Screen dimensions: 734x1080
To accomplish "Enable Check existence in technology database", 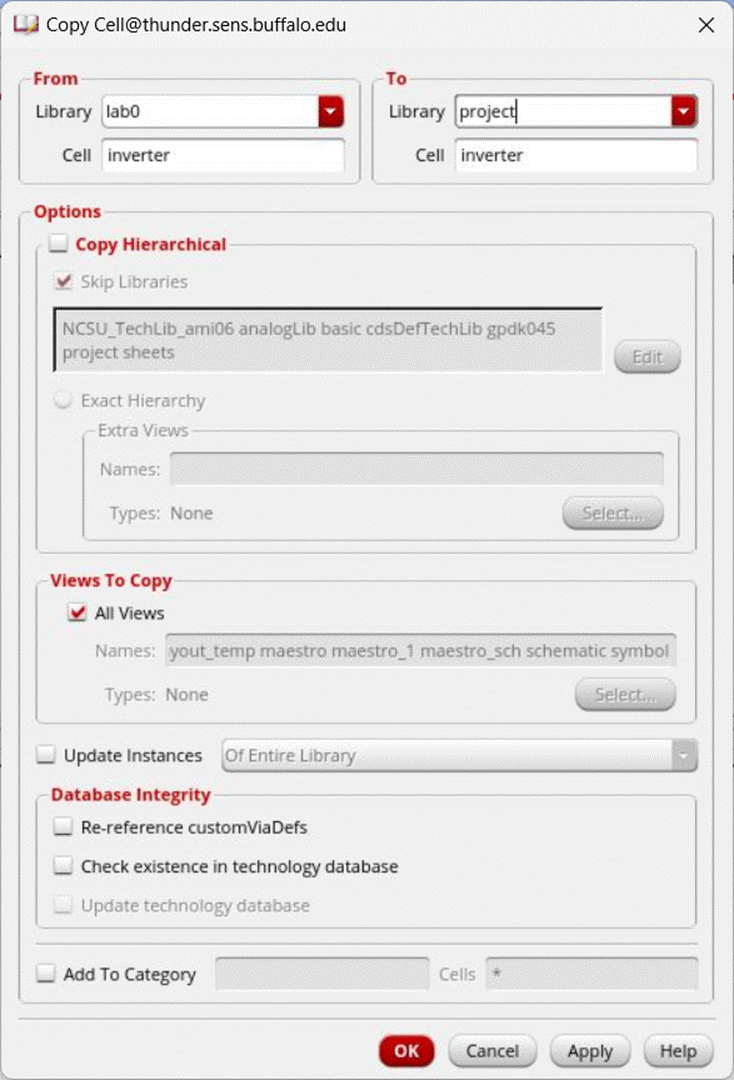I will [x=63, y=866].
